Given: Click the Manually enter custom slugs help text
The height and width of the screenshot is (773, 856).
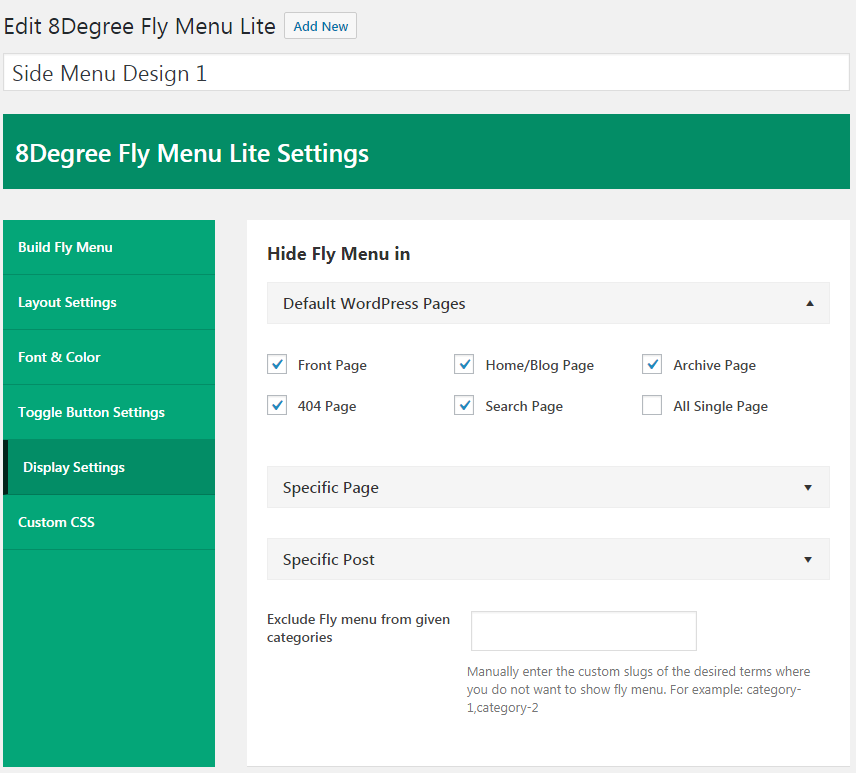Looking at the screenshot, I should click(x=638, y=689).
